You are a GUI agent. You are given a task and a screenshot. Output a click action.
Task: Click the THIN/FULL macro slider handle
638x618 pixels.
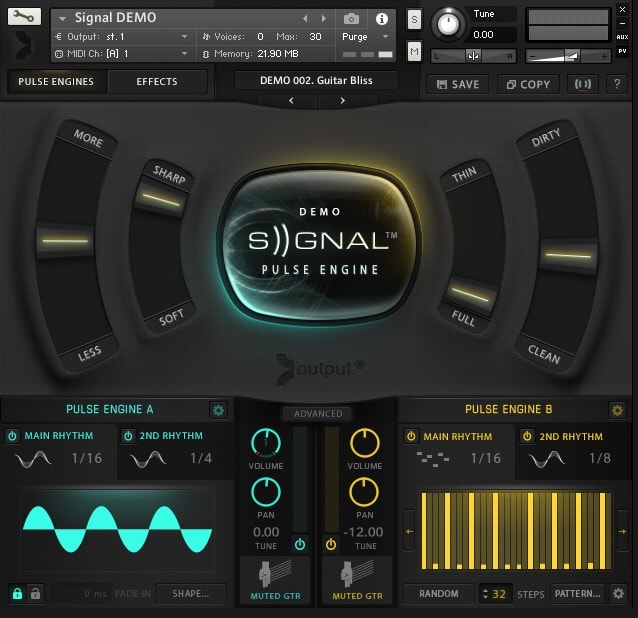tap(470, 295)
